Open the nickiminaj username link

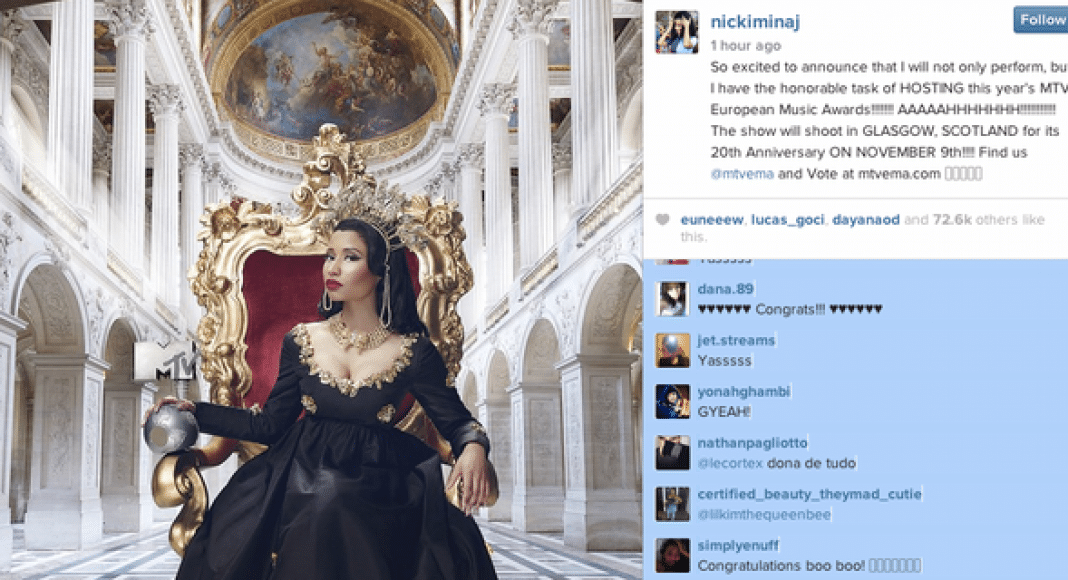click(x=755, y=22)
